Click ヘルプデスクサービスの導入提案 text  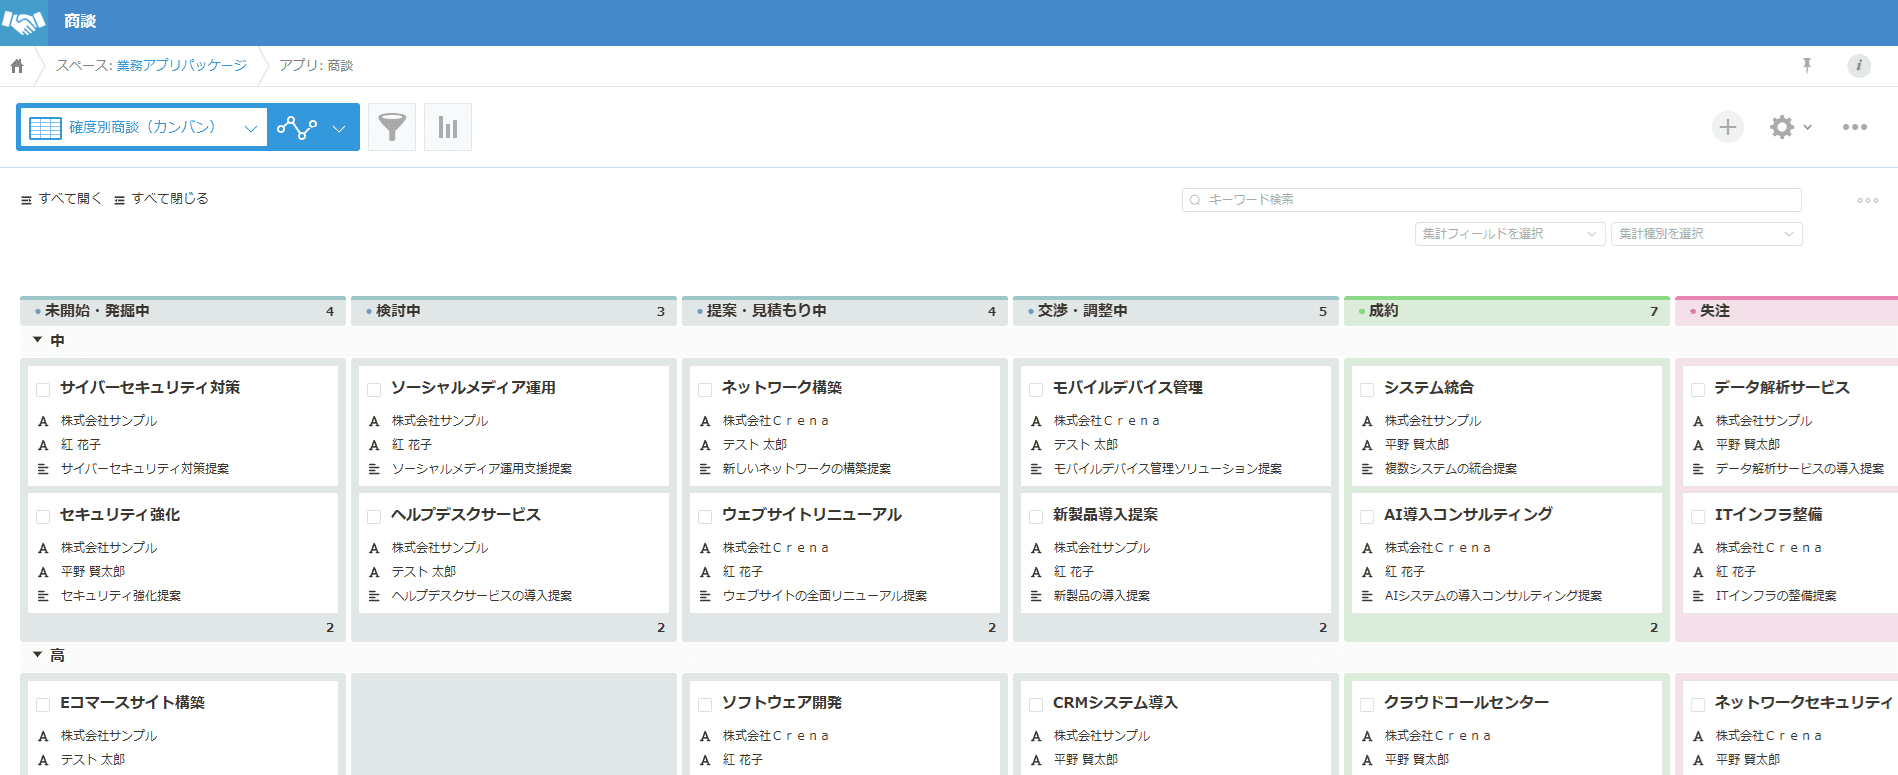coord(481,596)
